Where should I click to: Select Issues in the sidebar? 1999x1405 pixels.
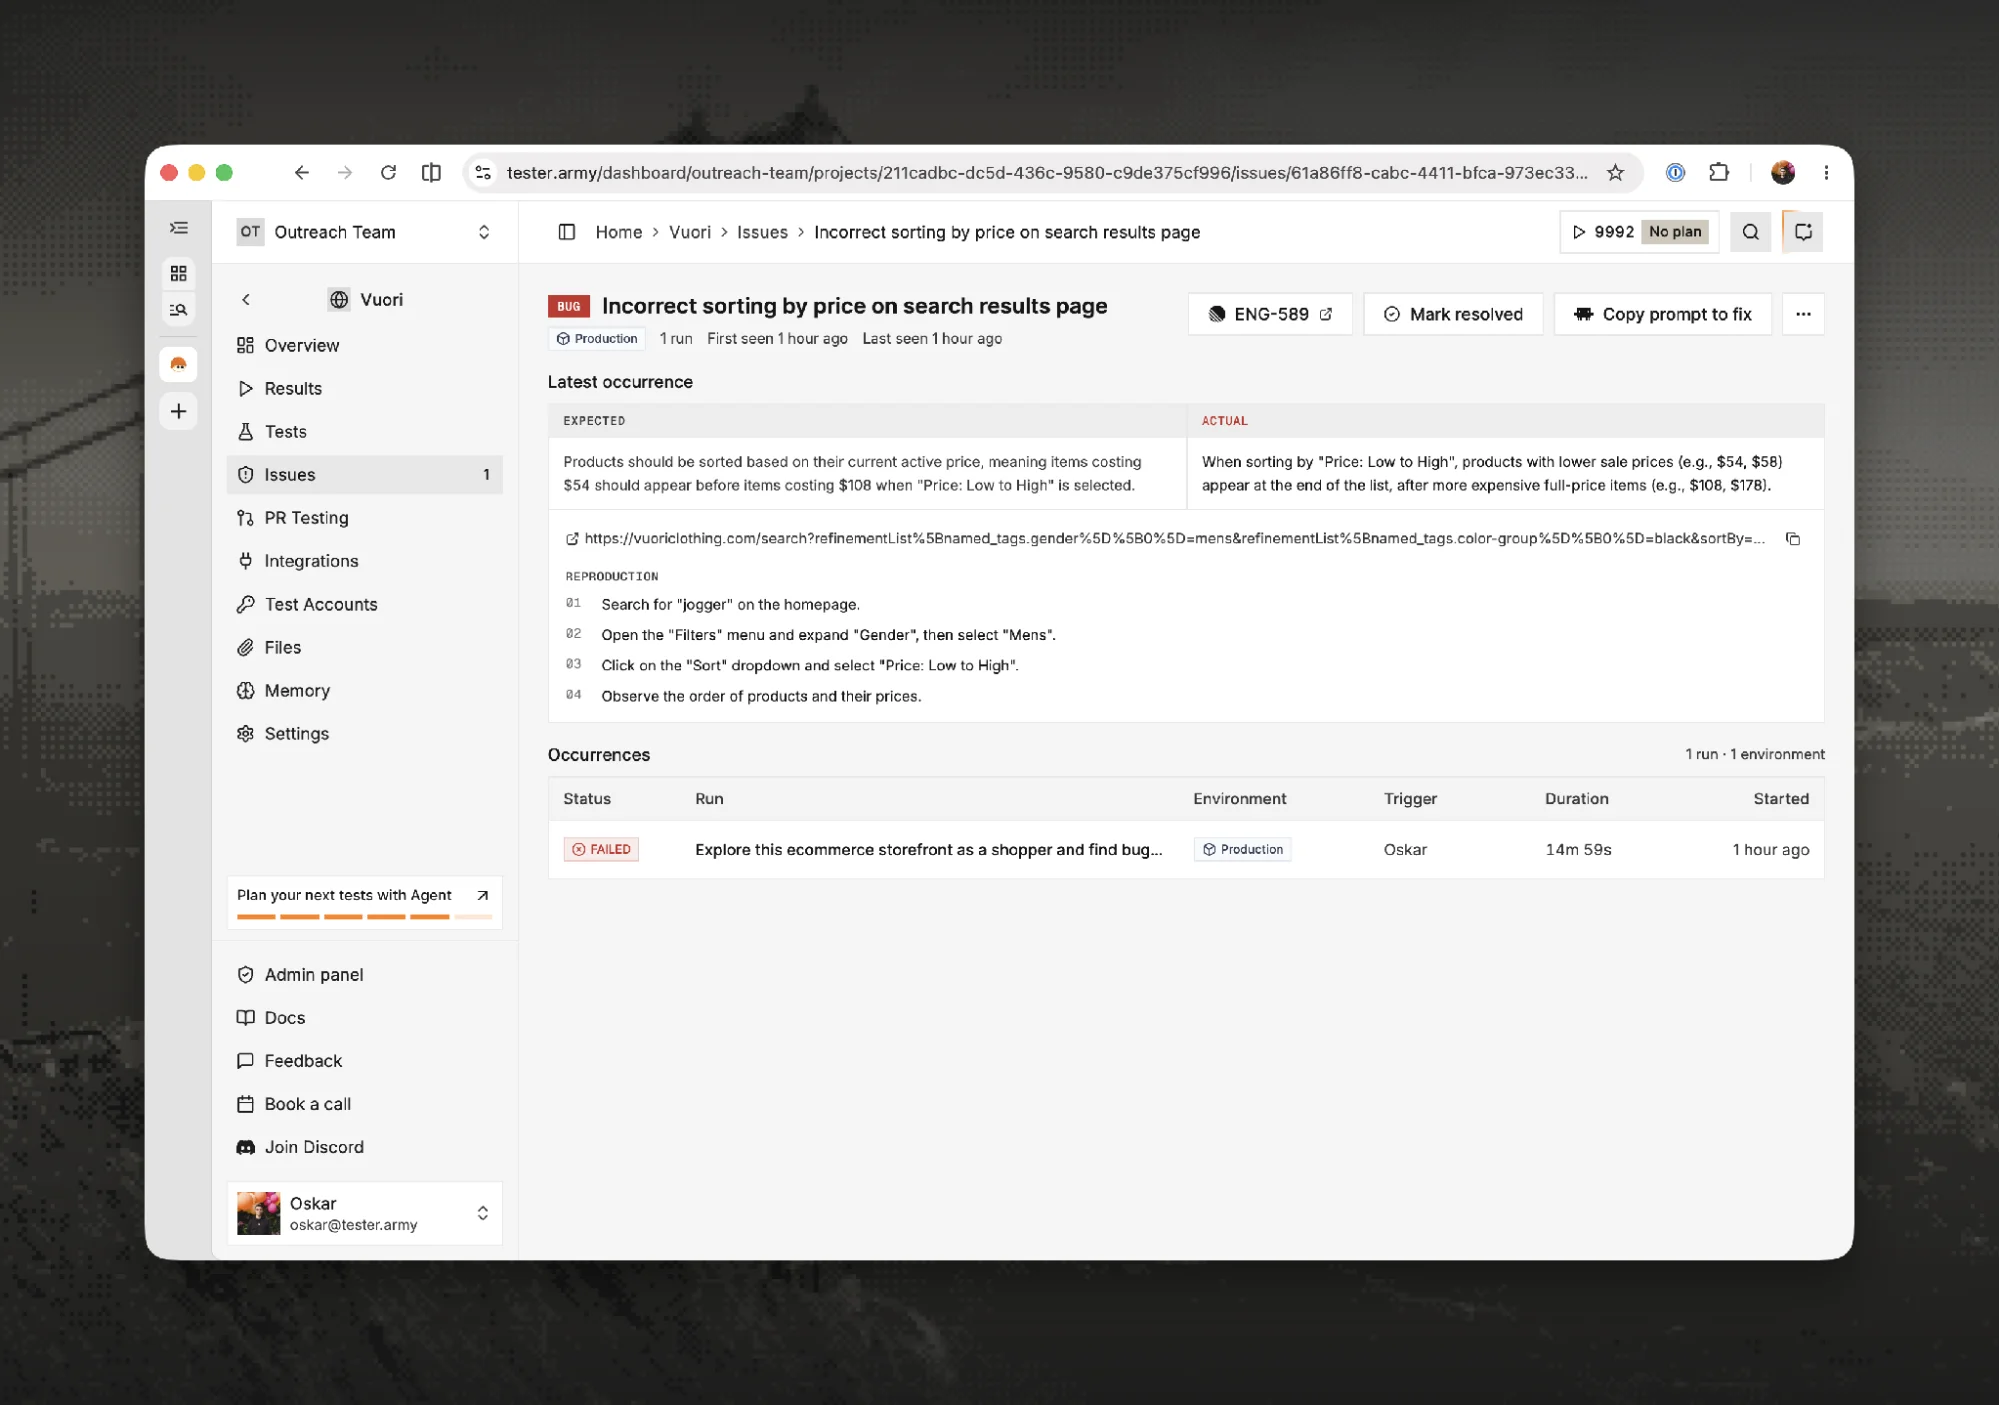pyautogui.click(x=365, y=475)
